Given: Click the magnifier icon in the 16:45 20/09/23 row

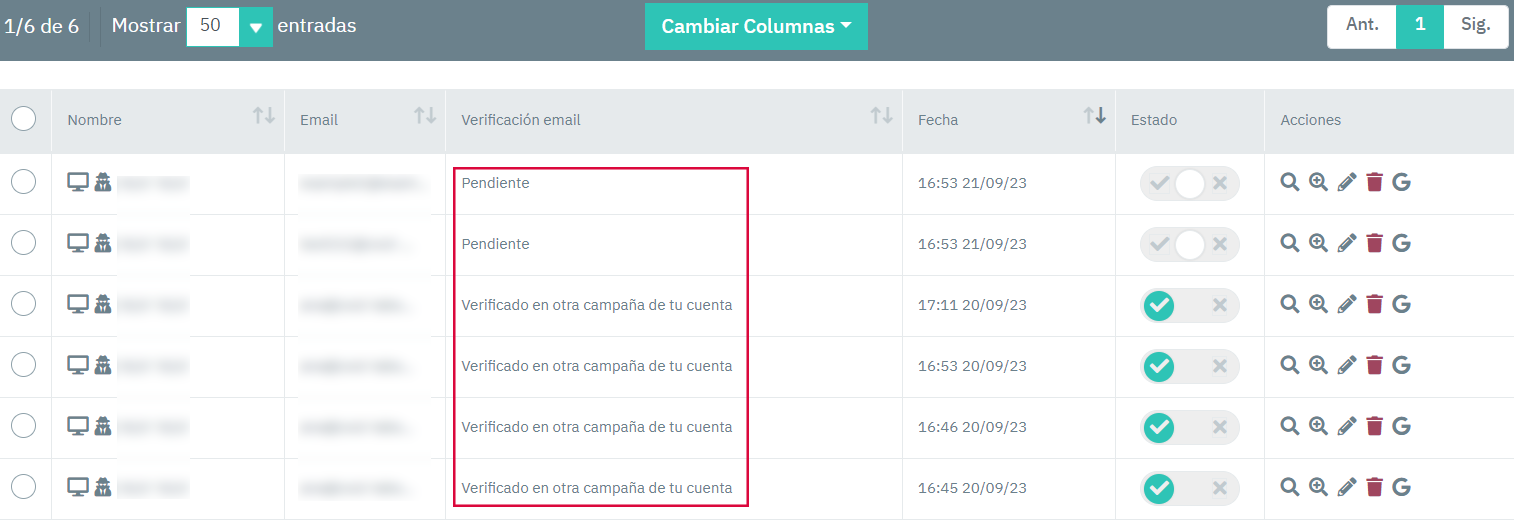Looking at the screenshot, I should pyautogui.click(x=1290, y=487).
